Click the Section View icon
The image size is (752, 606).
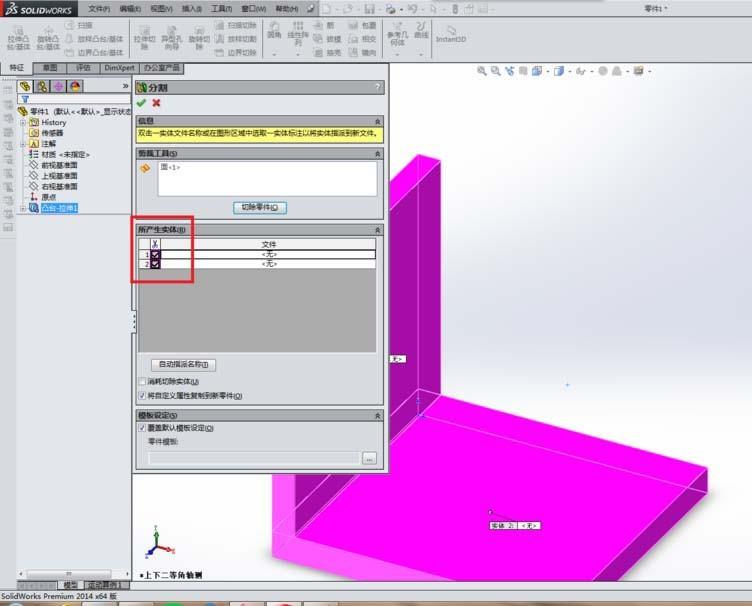coord(523,71)
